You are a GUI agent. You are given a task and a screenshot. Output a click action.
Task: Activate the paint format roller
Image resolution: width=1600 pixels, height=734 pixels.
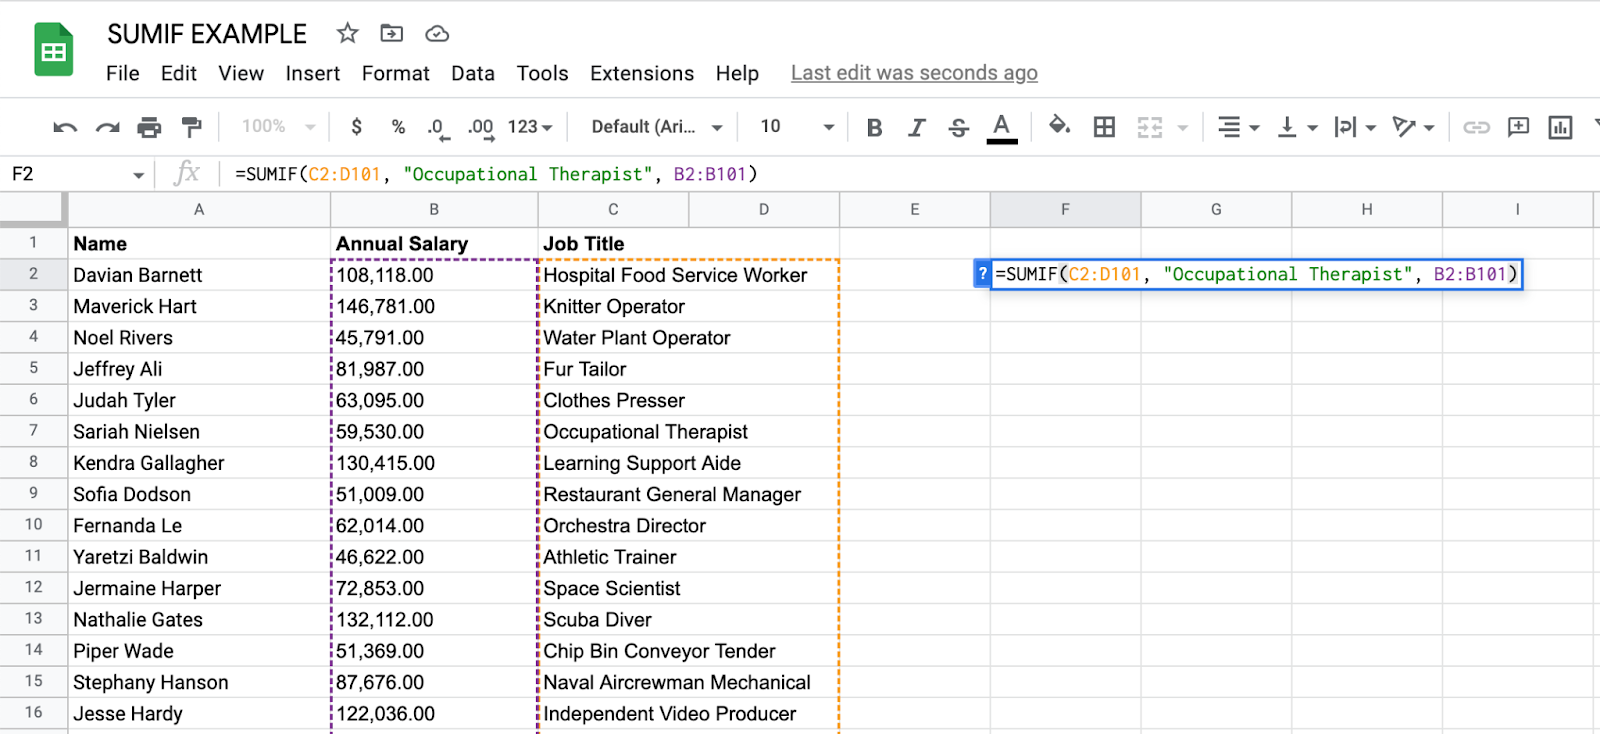click(191, 127)
